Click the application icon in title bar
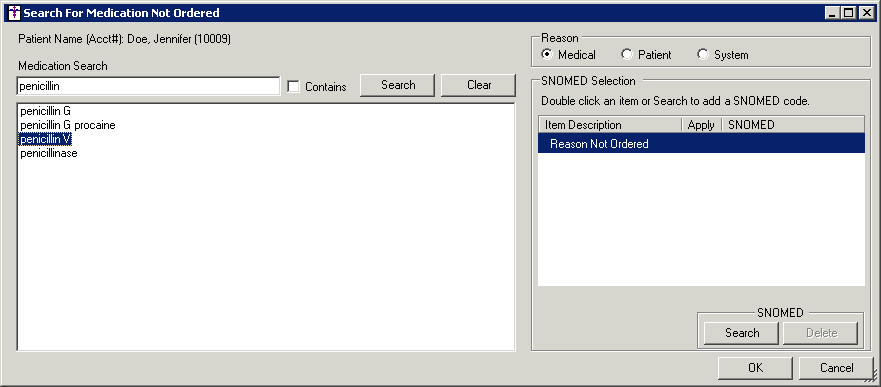Screen dimensions: 881x387 (15, 12)
